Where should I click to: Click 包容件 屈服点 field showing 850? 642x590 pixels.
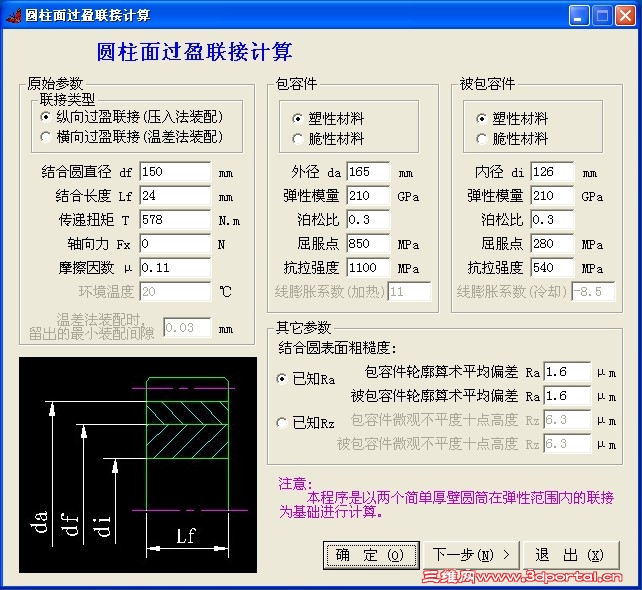[368, 244]
